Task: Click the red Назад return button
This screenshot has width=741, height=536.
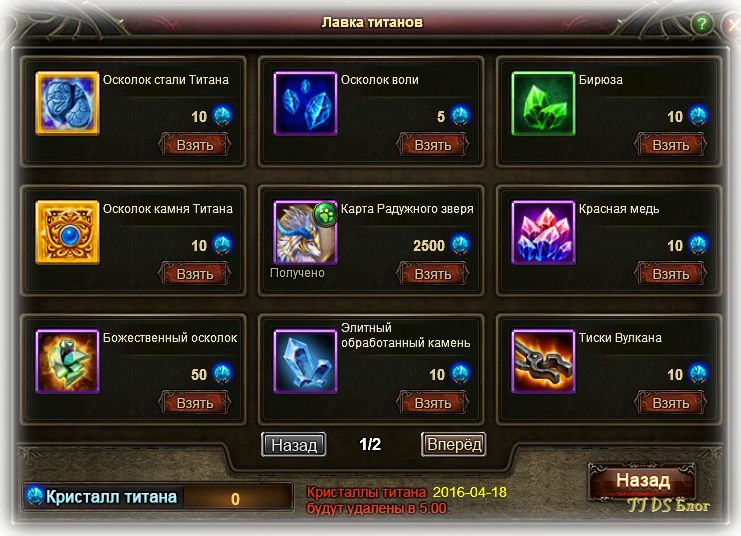Action: point(642,481)
